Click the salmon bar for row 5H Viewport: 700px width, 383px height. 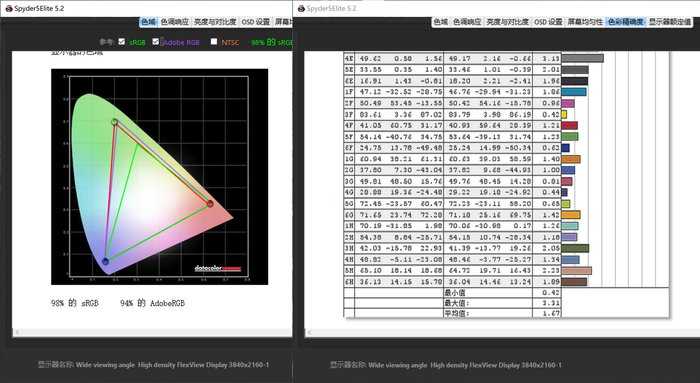point(577,271)
